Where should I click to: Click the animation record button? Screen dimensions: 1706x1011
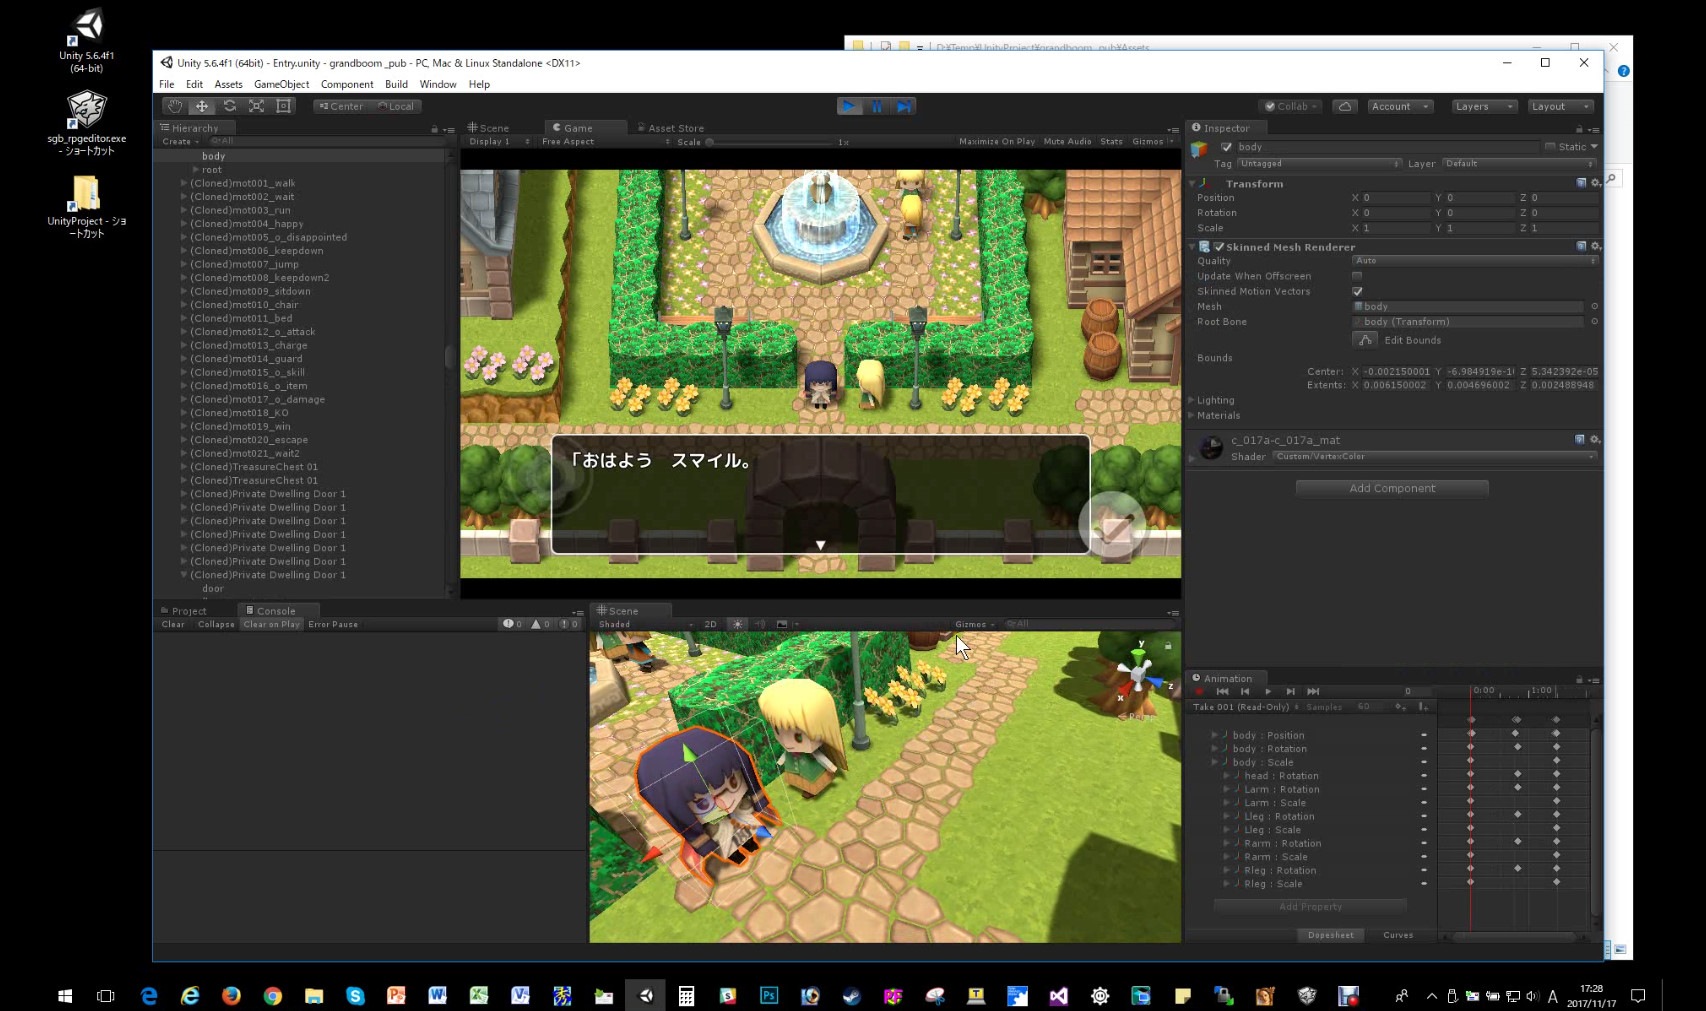[x=1199, y=692]
